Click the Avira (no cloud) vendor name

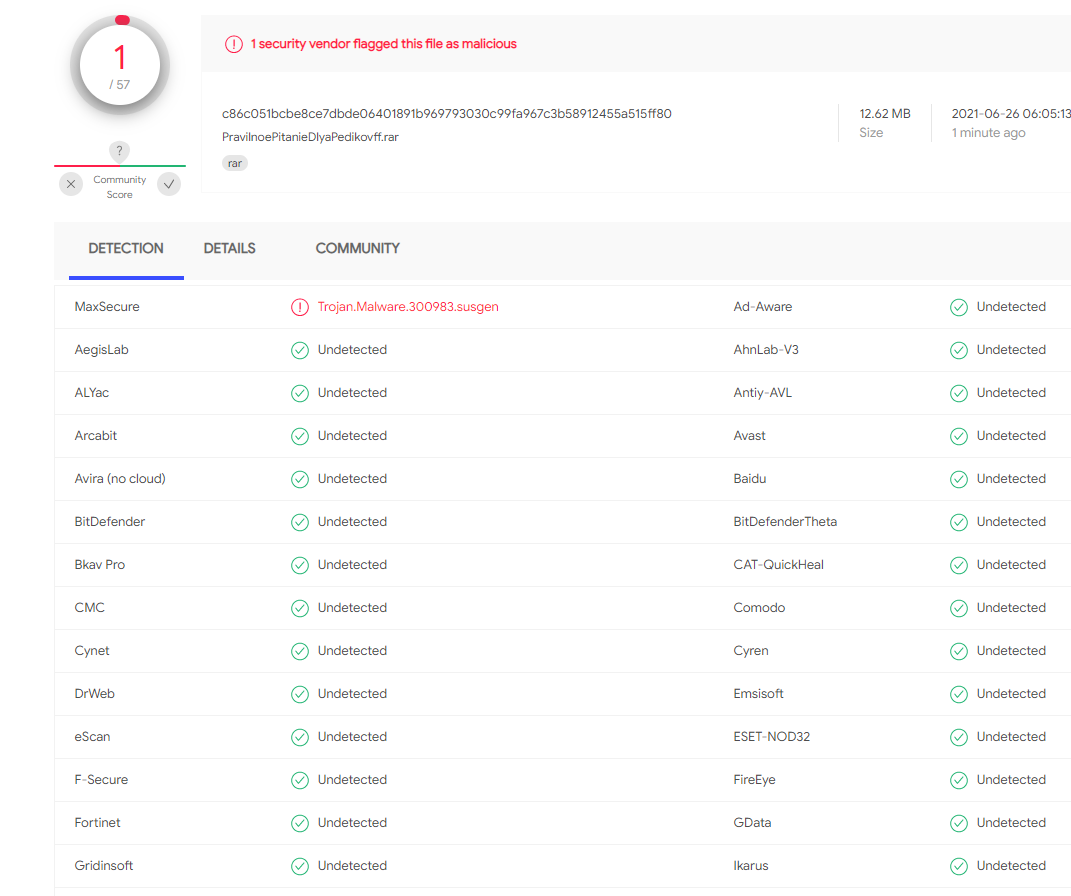[x=120, y=479]
